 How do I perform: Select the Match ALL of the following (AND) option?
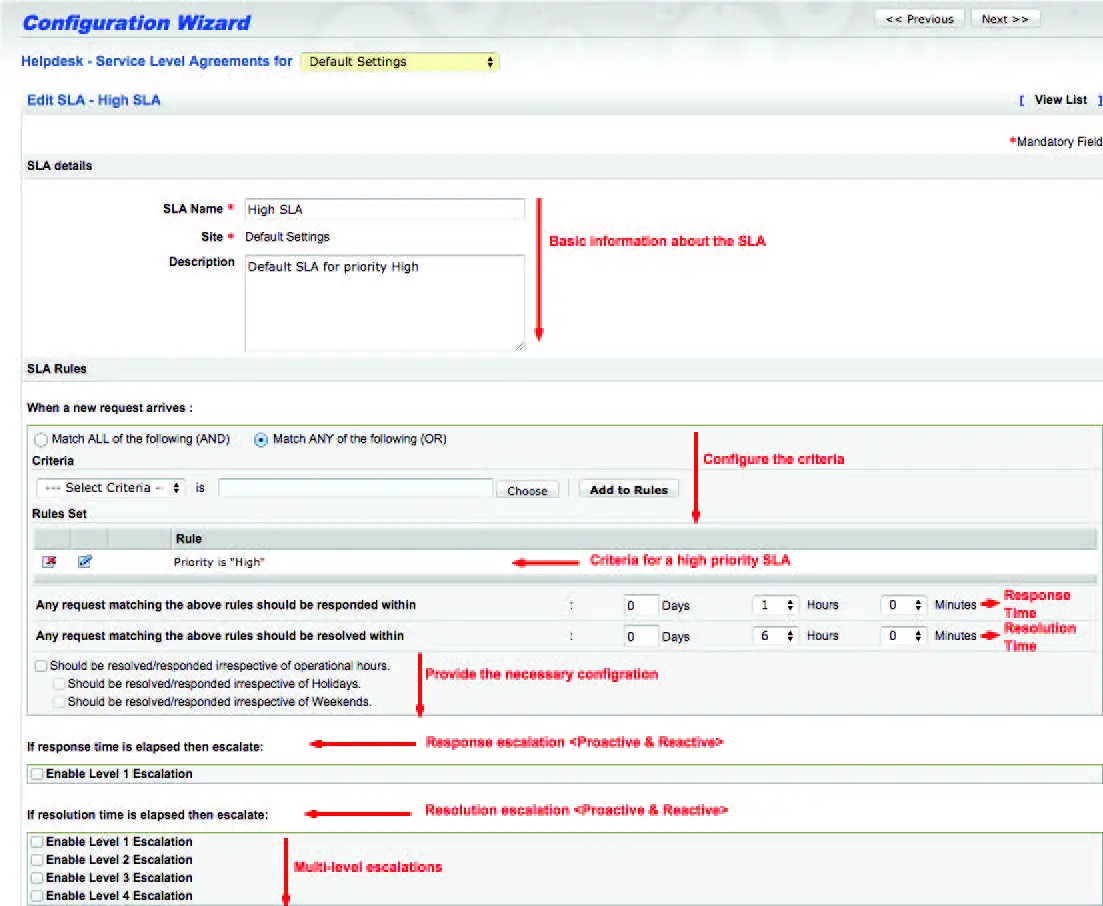40,439
